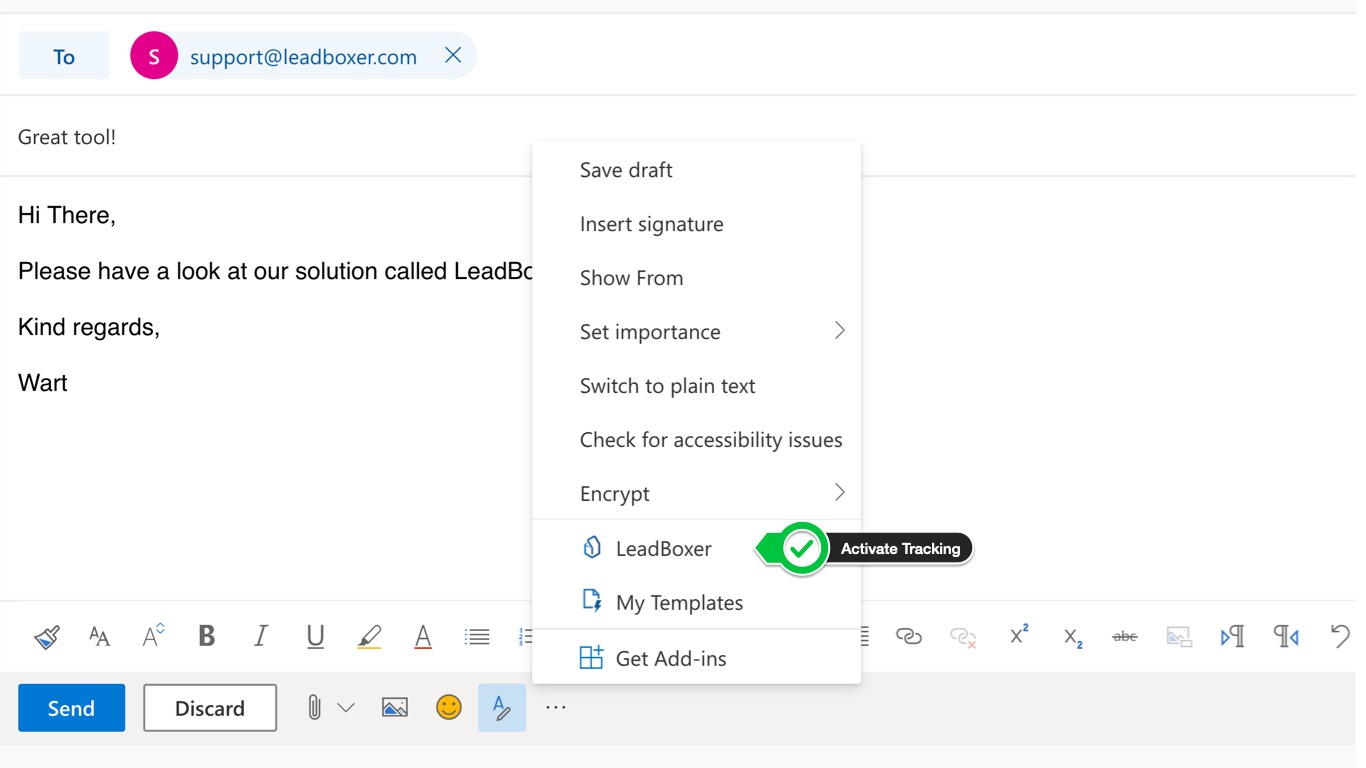Discard the email draft

click(x=210, y=708)
